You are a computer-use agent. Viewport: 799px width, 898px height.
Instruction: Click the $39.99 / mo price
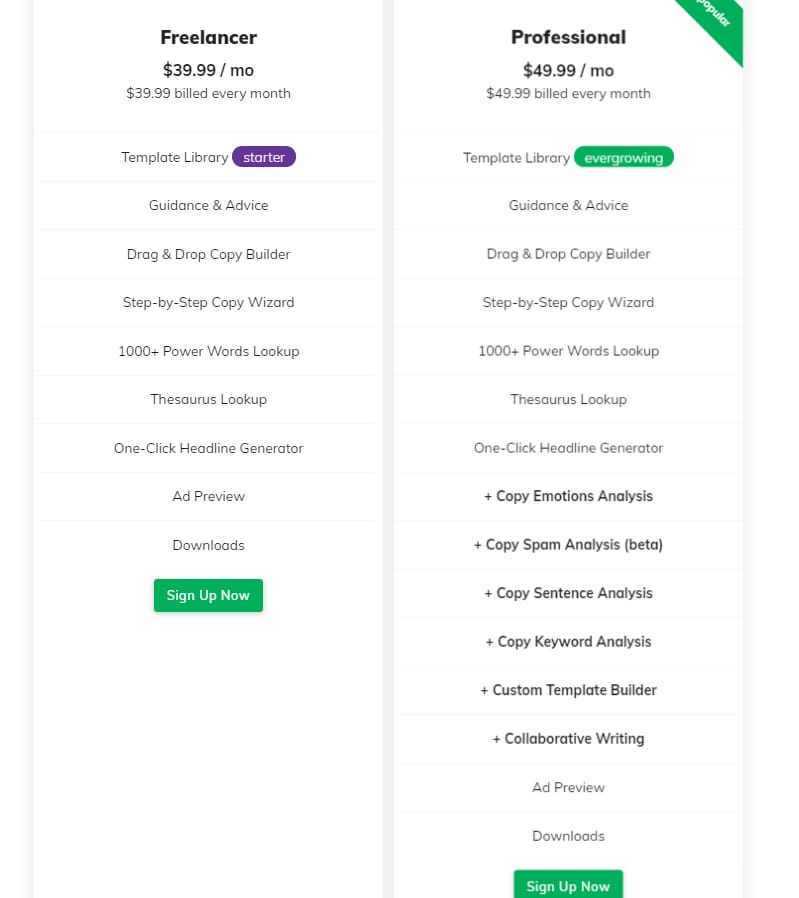(x=208, y=70)
